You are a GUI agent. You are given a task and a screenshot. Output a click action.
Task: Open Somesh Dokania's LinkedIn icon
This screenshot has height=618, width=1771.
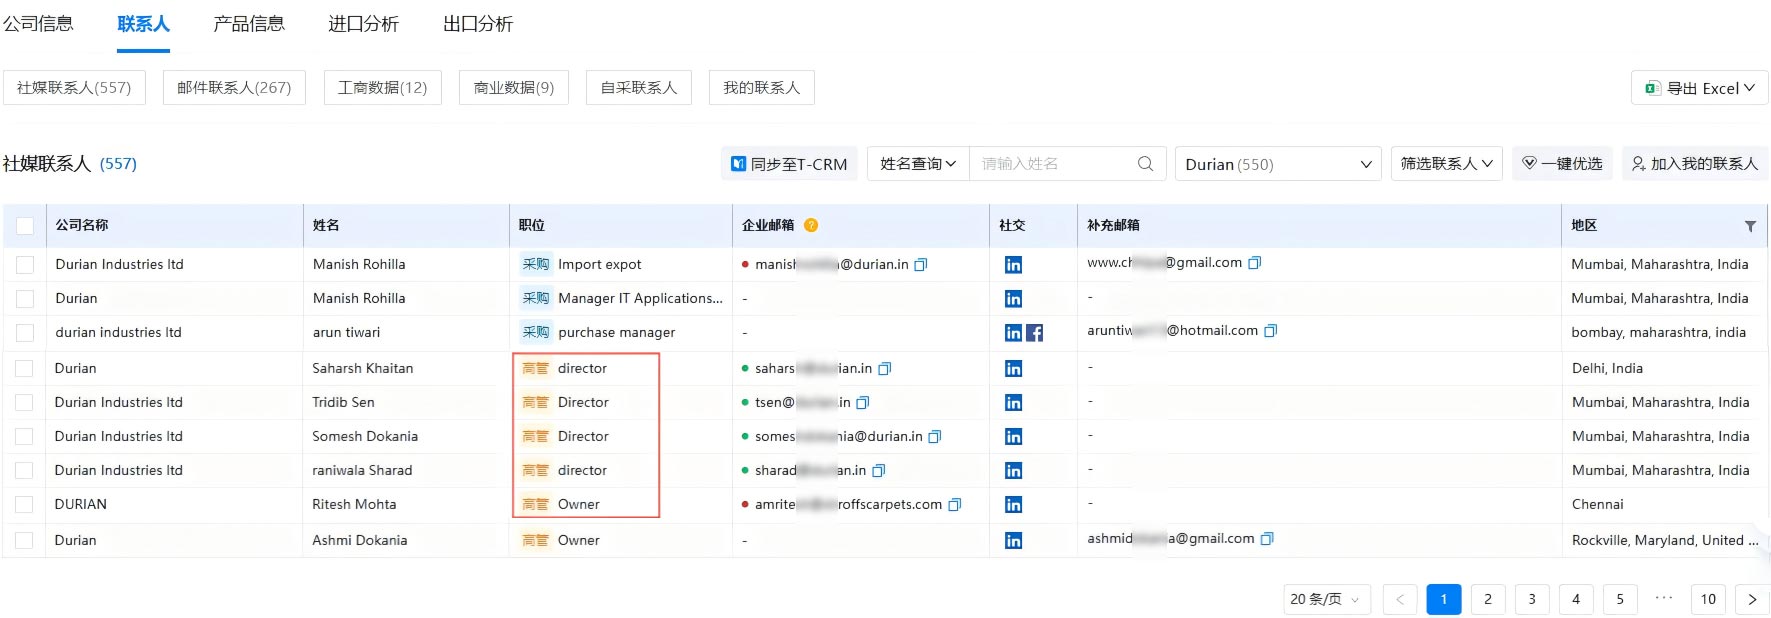1013,437
